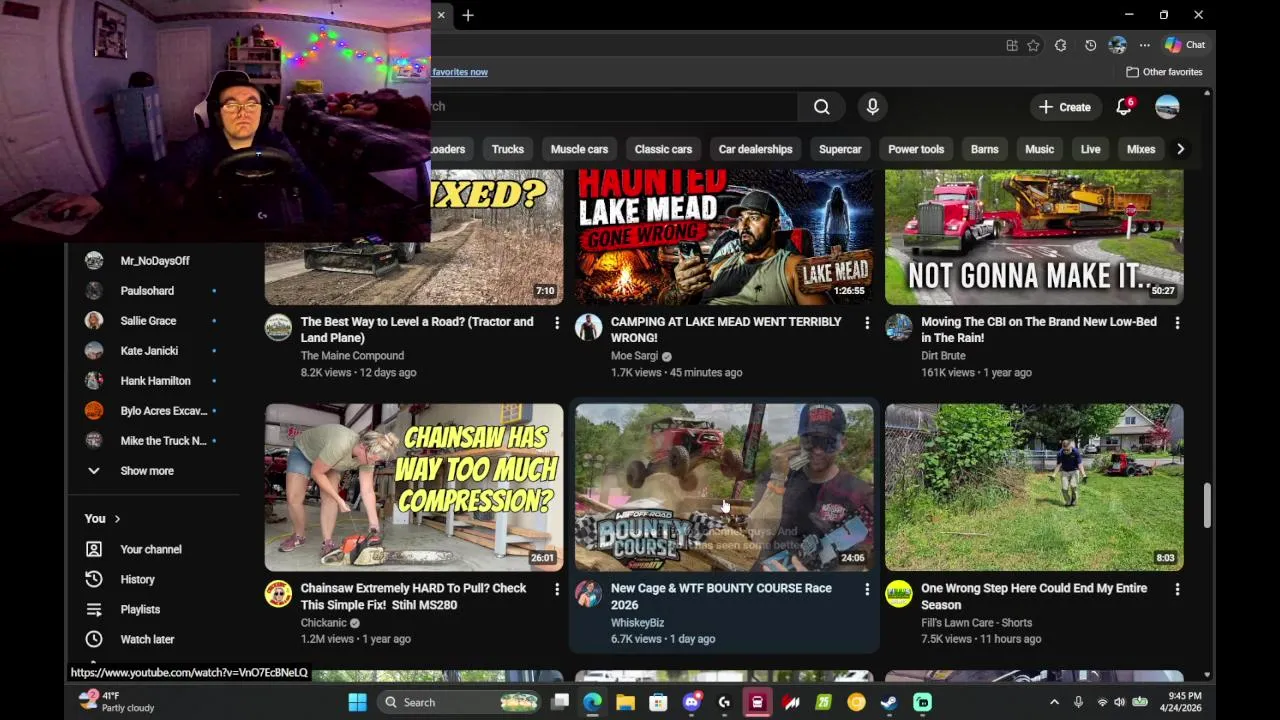Show hidden system tray icons
Image resolution: width=1280 pixels, height=720 pixels.
(1054, 702)
